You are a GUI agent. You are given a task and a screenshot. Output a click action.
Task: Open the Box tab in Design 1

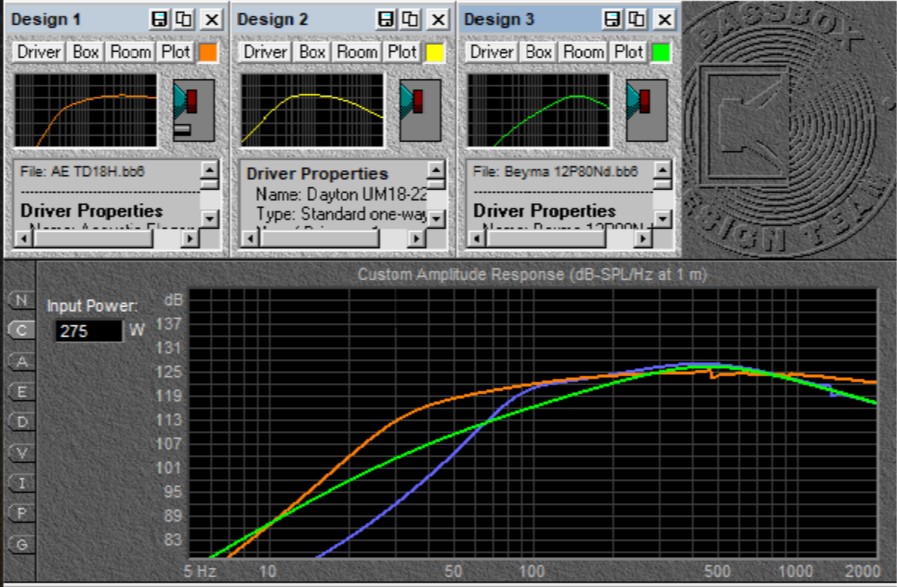(85, 52)
